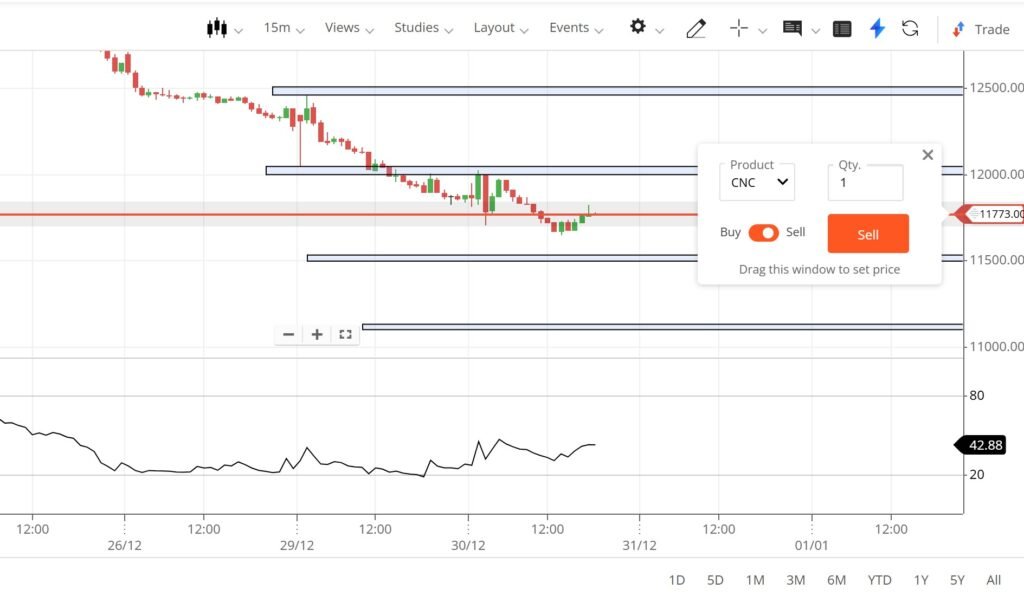Click inside the Qty input field
This screenshot has width=1024, height=596.
click(864, 183)
